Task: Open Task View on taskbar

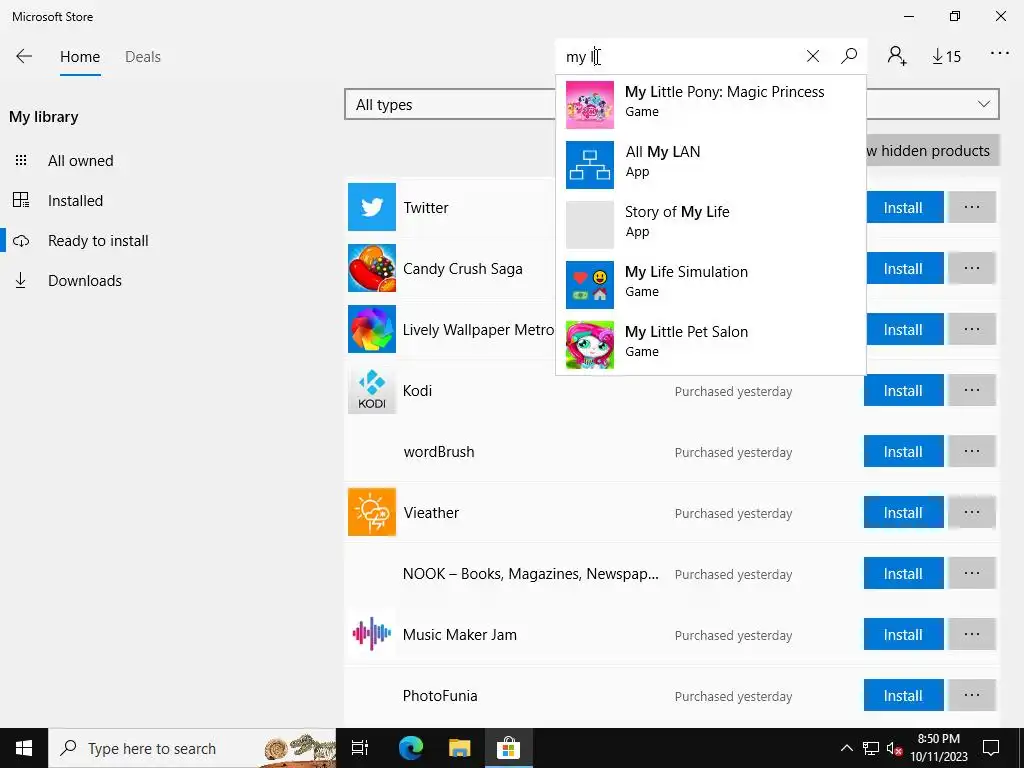Action: pos(360,748)
